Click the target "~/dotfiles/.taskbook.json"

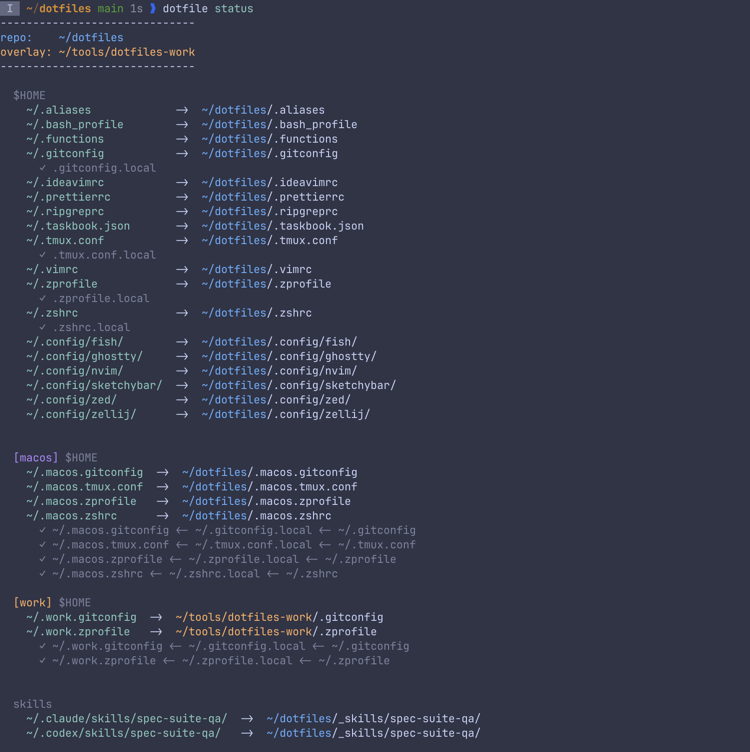pyautogui.click(x=282, y=226)
